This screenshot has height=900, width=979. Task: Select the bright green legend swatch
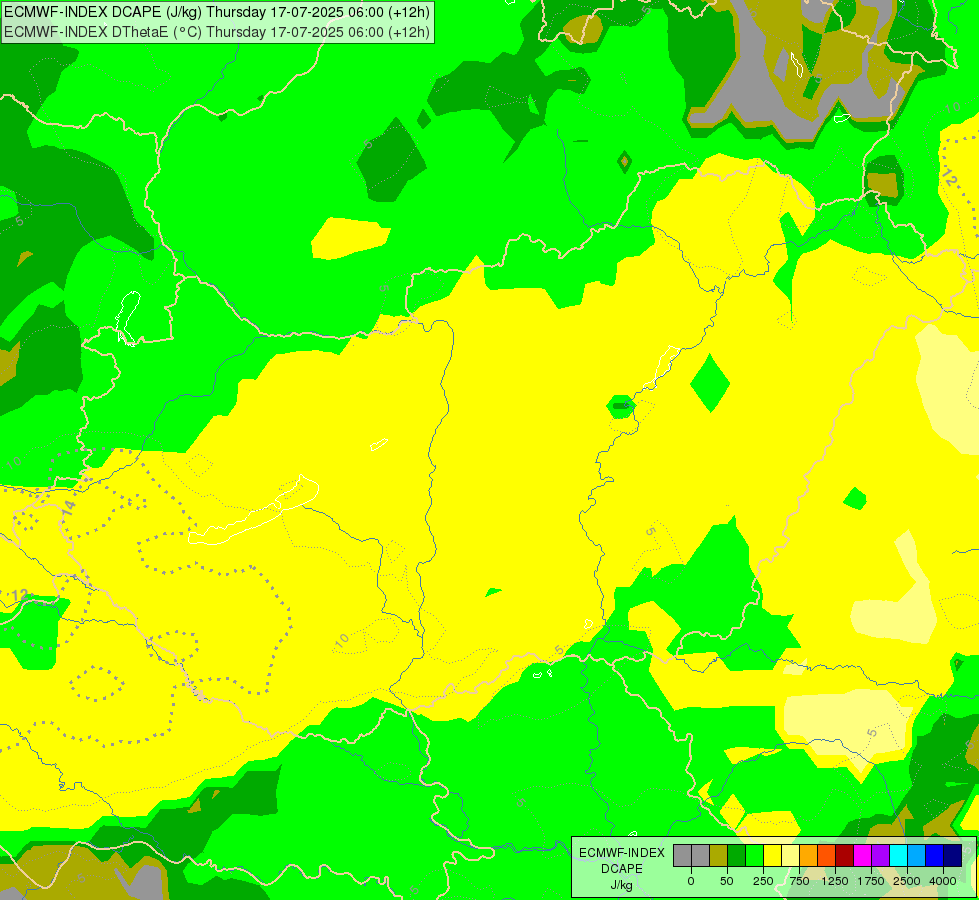click(x=754, y=856)
